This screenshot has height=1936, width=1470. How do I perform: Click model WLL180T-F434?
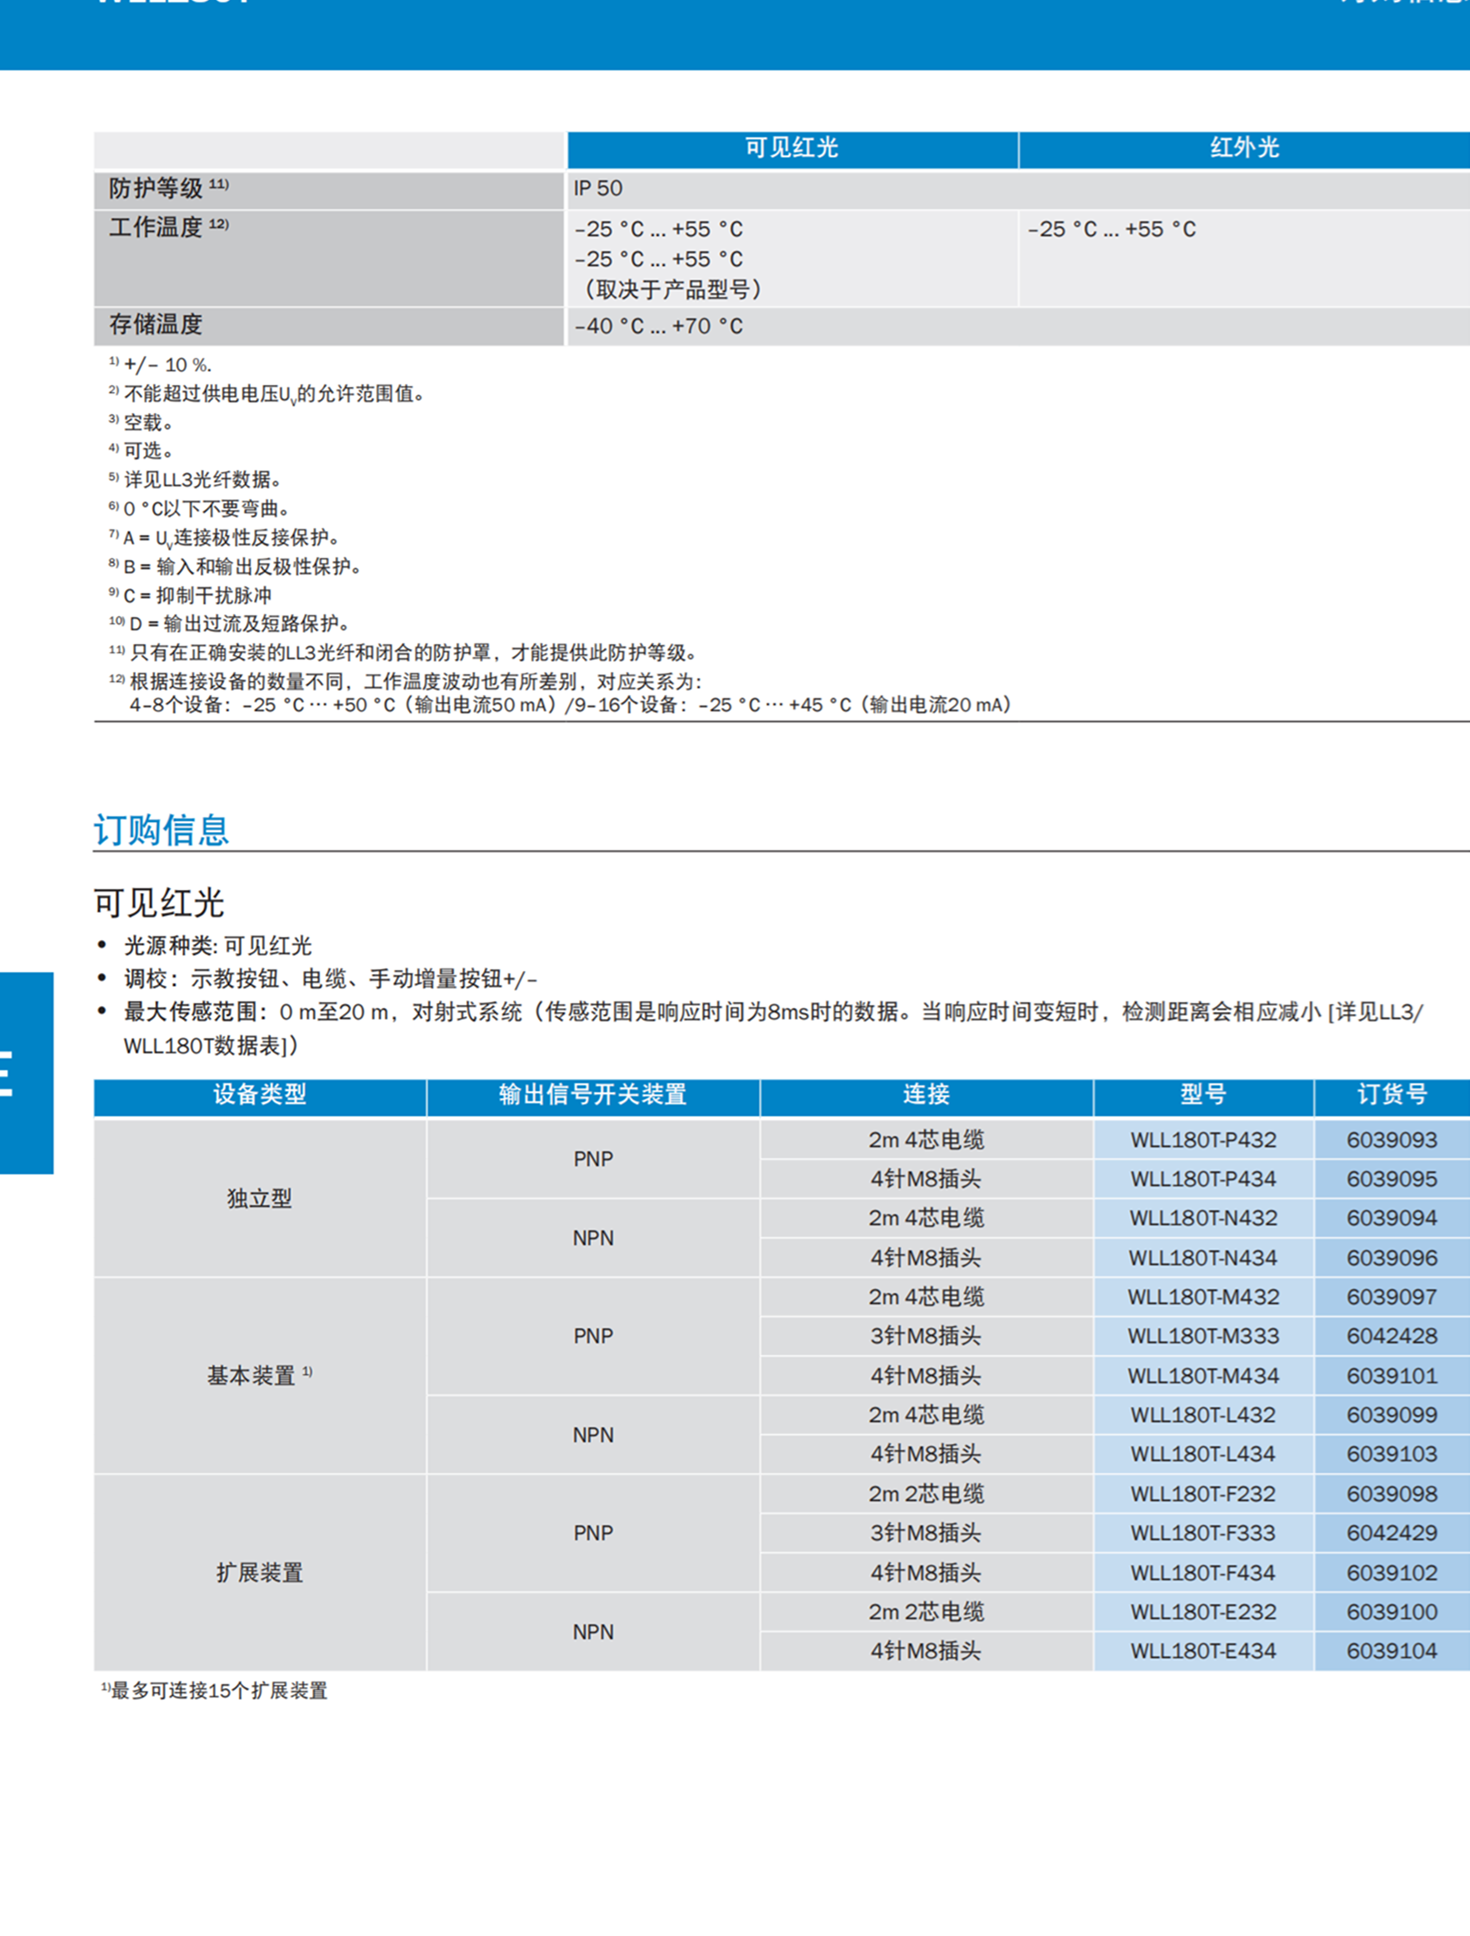(1204, 1573)
